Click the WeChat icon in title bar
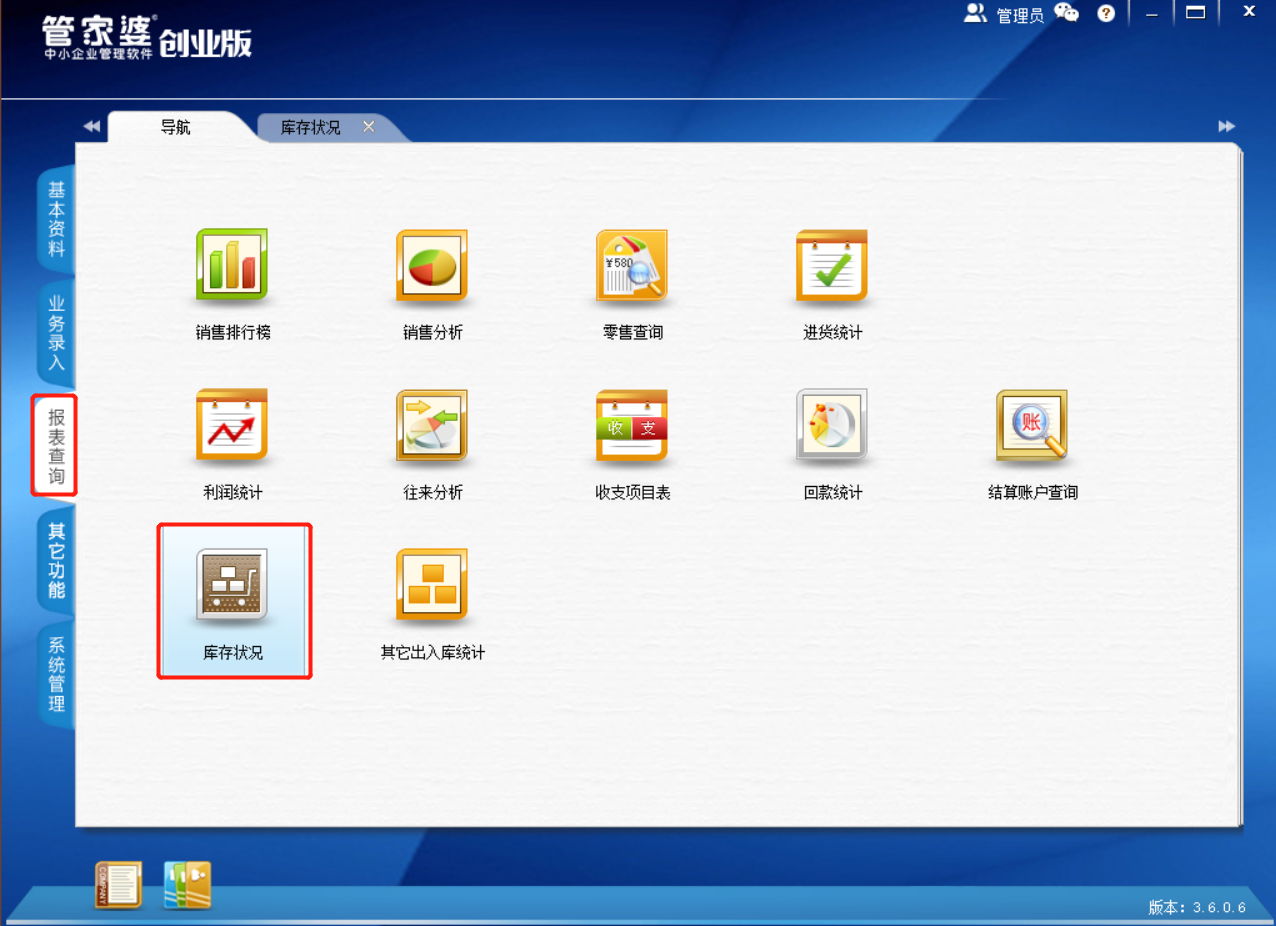 pyautogui.click(x=1067, y=13)
